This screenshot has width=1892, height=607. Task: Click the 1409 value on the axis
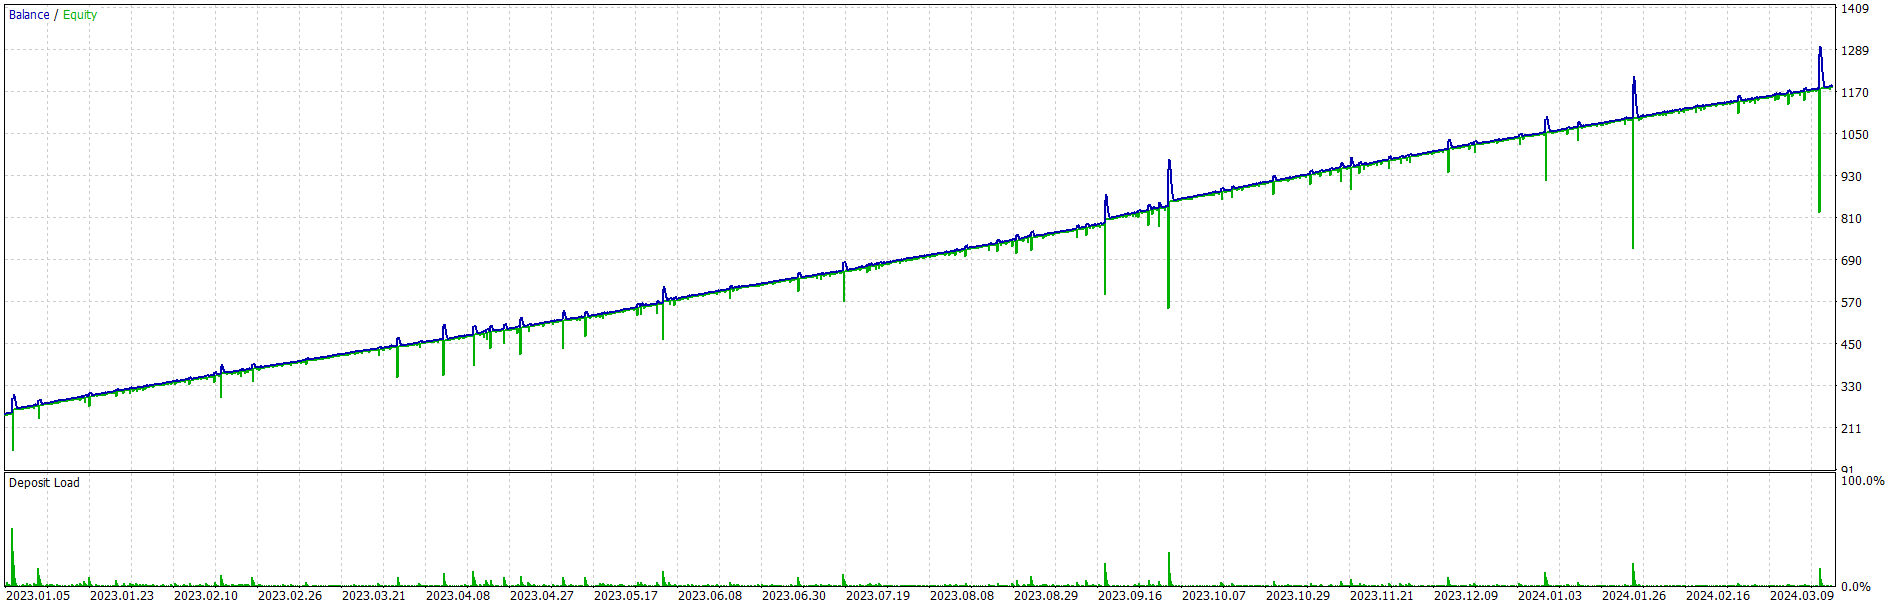point(1855,9)
